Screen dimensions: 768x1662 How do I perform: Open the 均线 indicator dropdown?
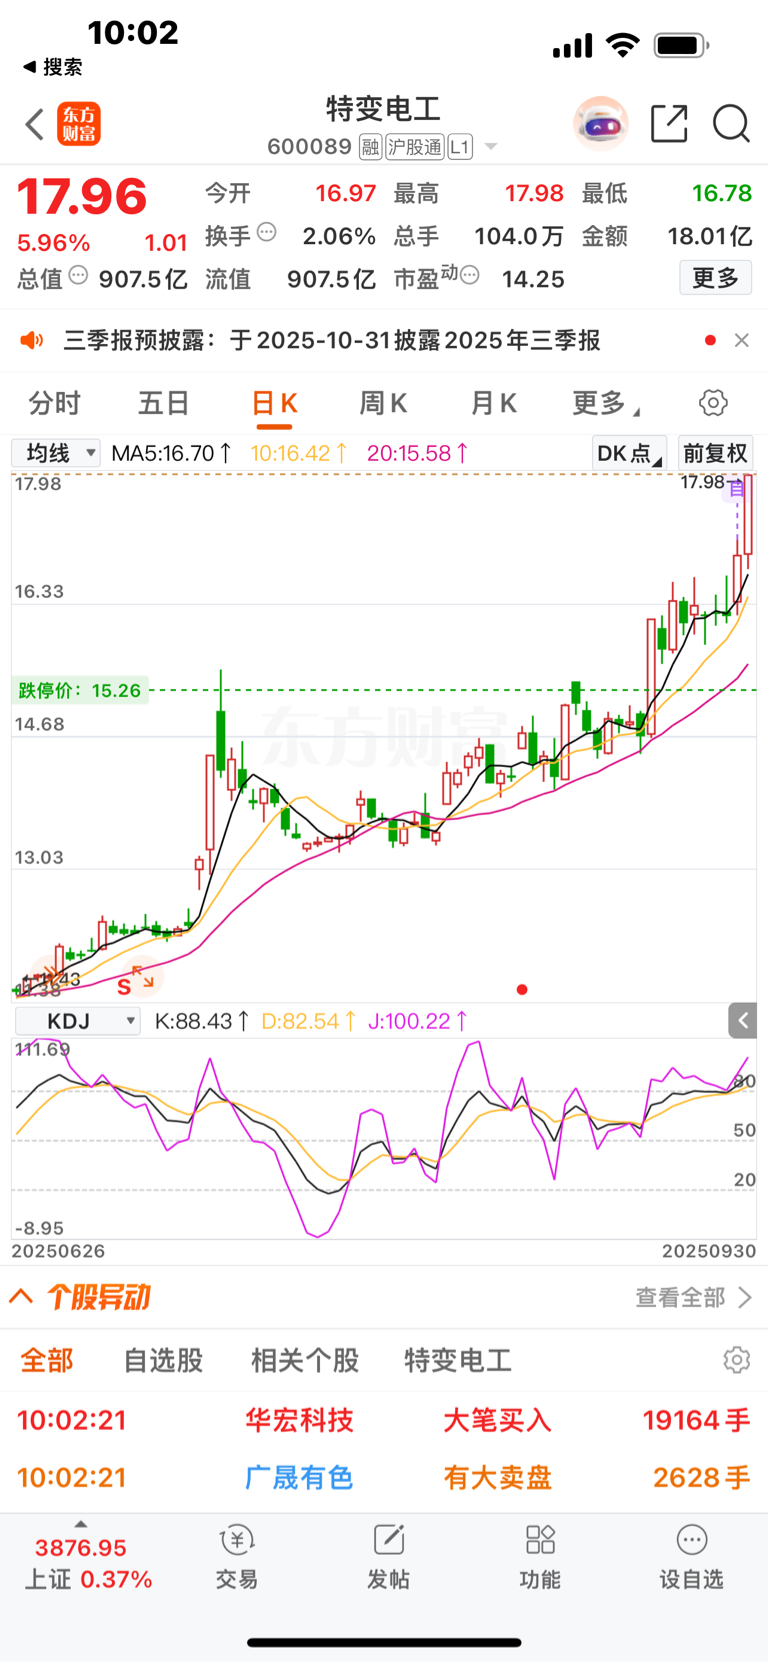click(x=56, y=453)
